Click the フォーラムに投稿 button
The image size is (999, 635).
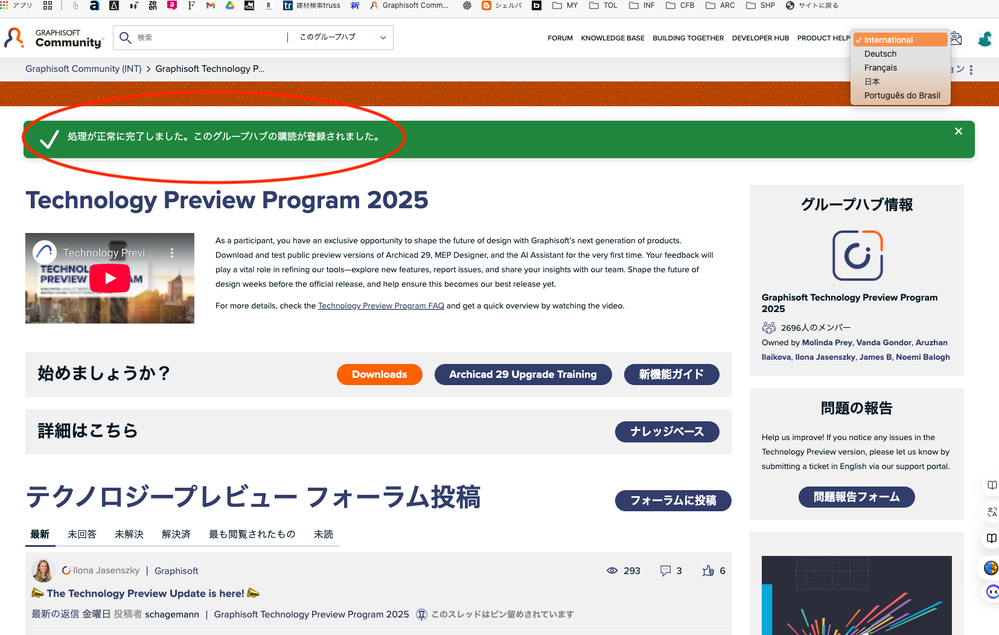coord(673,501)
